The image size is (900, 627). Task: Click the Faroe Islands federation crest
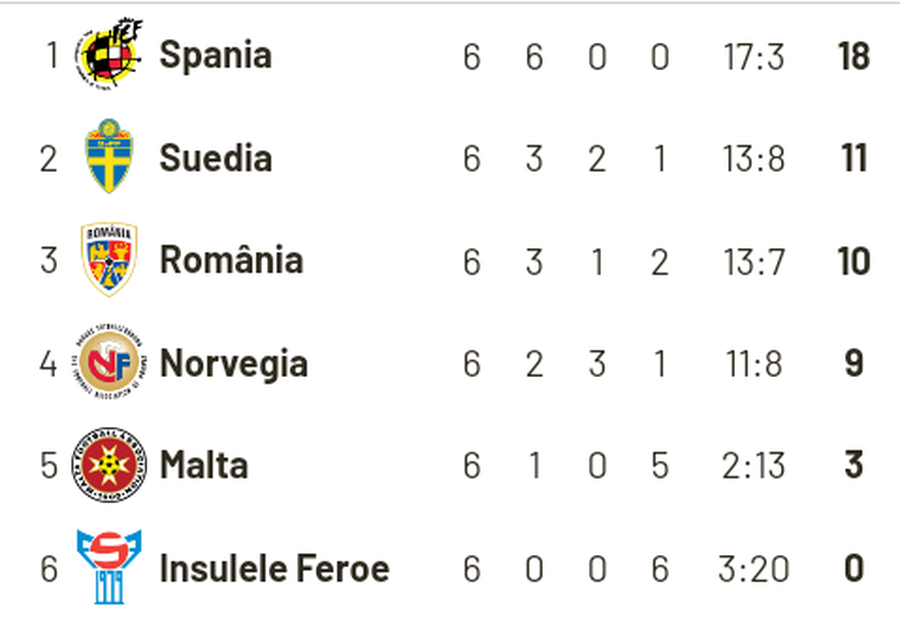pos(109,567)
